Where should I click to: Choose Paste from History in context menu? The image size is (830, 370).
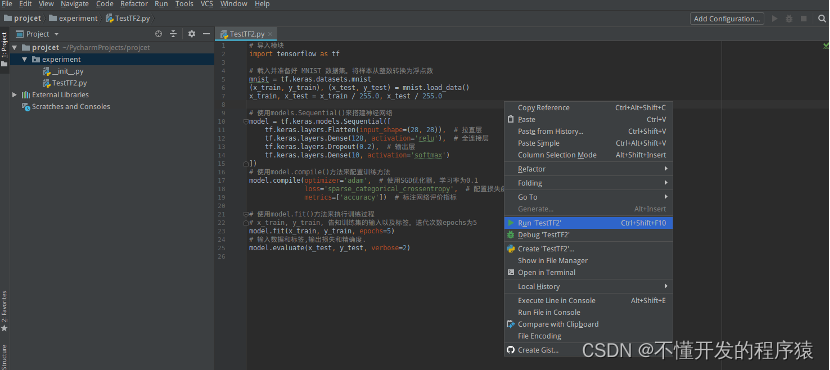589,131
